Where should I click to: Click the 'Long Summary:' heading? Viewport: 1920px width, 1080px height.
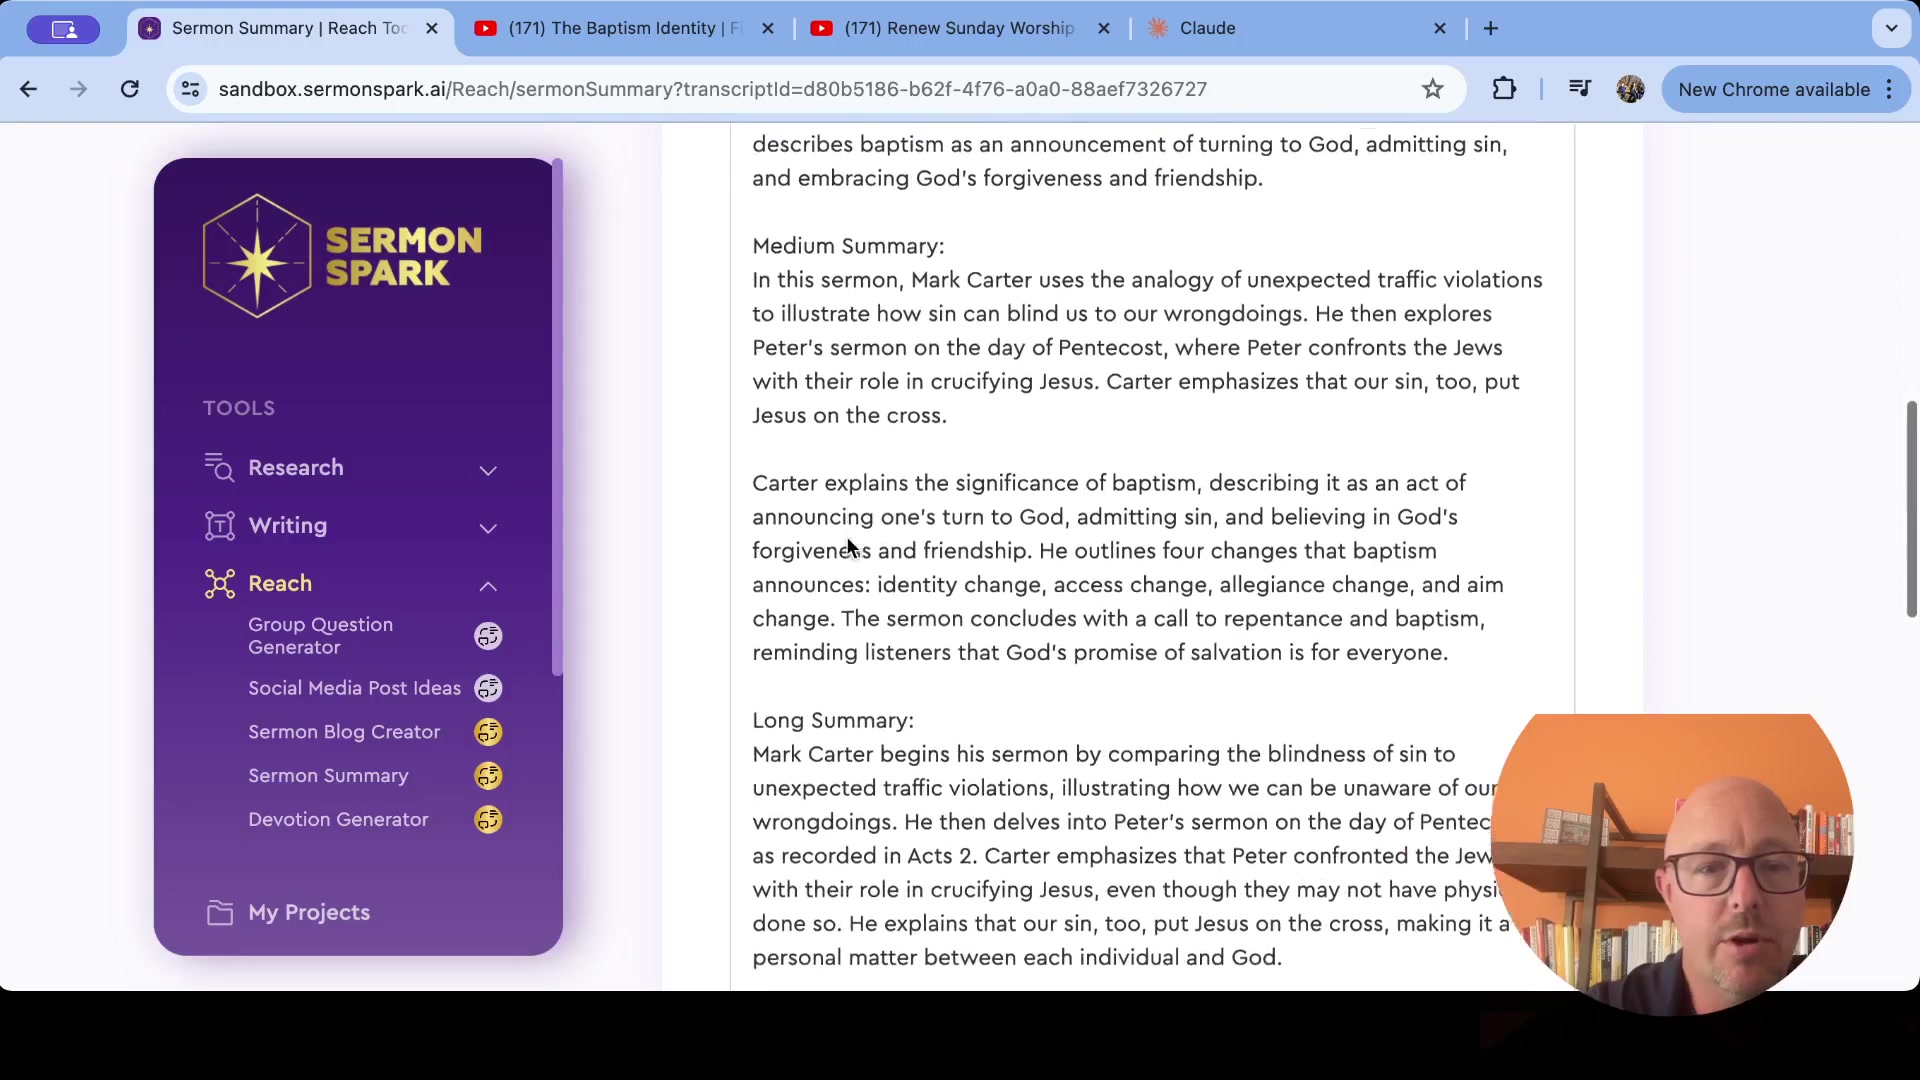[833, 721]
